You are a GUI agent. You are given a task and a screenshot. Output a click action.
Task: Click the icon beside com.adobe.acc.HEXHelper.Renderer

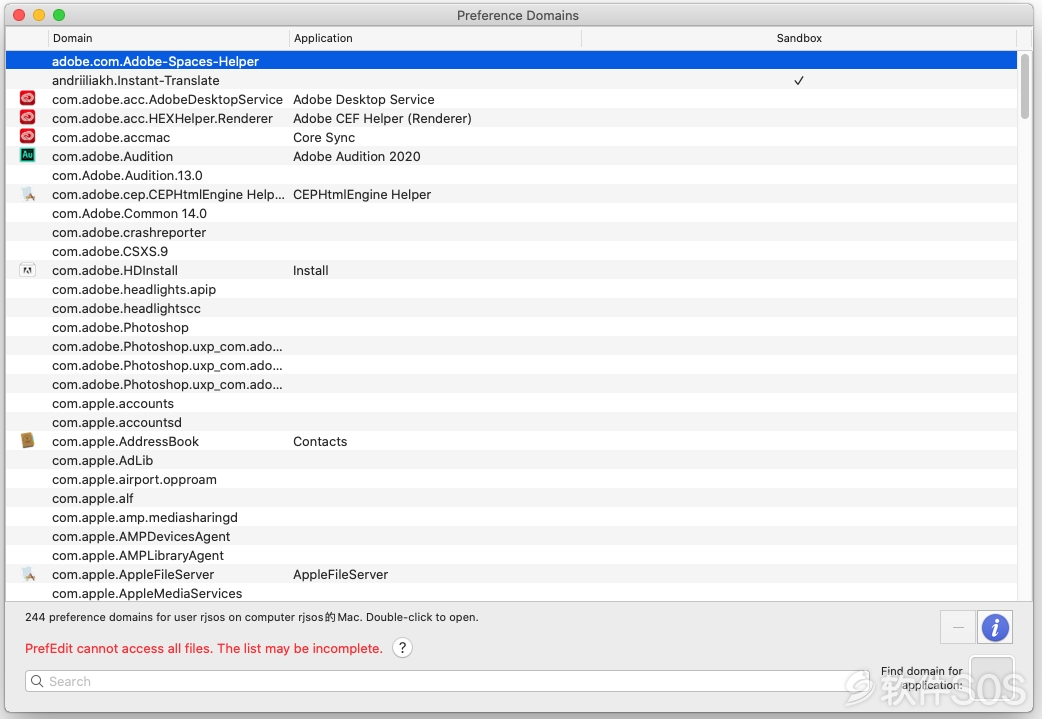click(27, 118)
